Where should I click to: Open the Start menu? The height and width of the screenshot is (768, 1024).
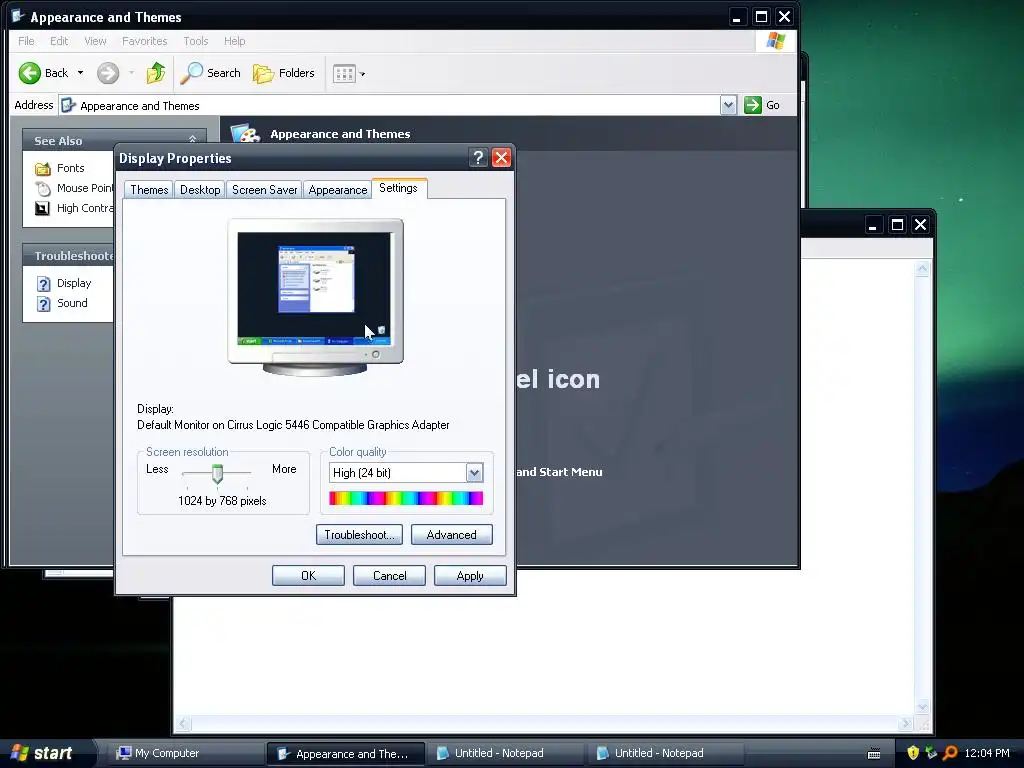point(43,753)
